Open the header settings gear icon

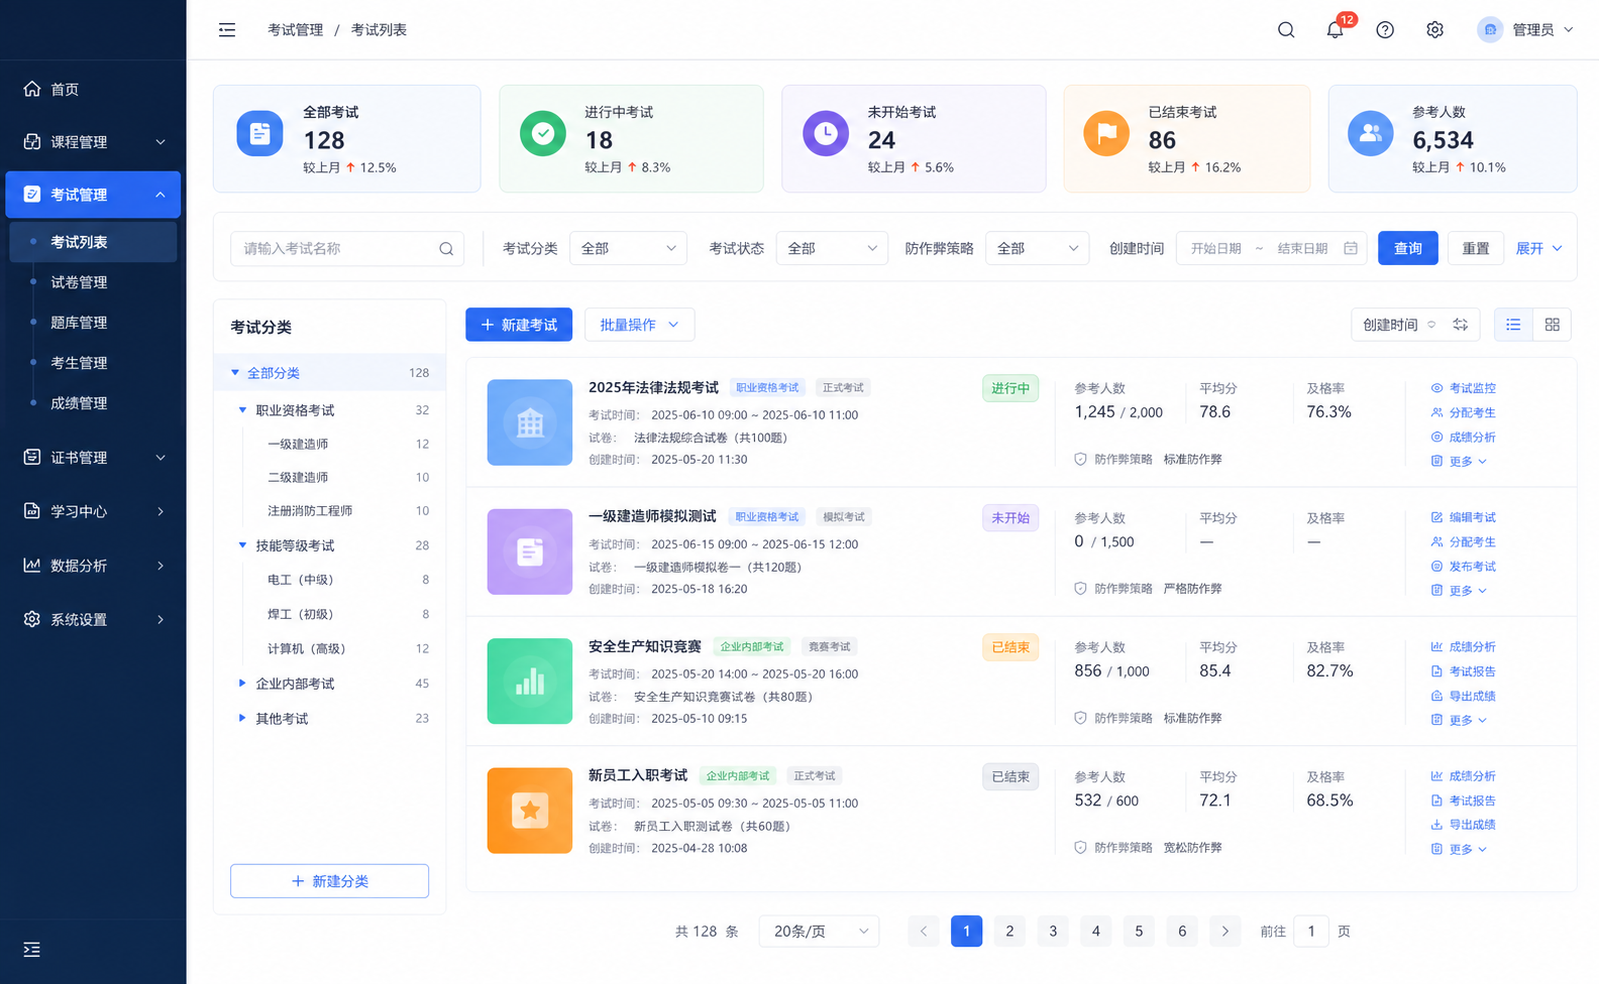point(1435,30)
